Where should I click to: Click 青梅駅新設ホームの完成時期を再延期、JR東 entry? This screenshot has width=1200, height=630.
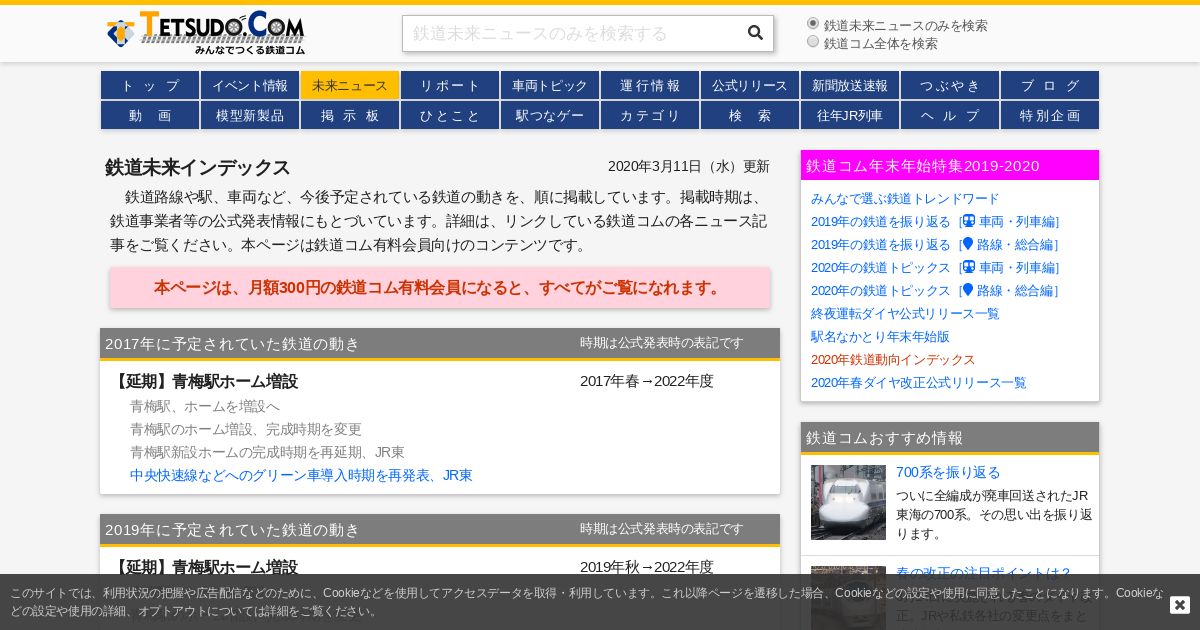pyautogui.click(x=267, y=452)
